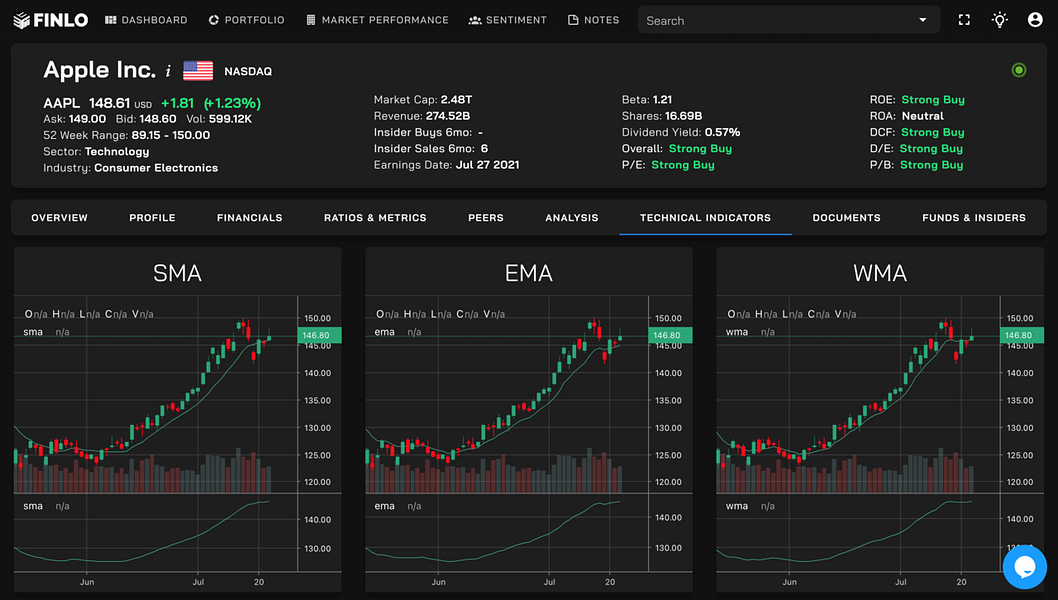
Task: Click the Apple Inc. company name
Action: click(100, 70)
